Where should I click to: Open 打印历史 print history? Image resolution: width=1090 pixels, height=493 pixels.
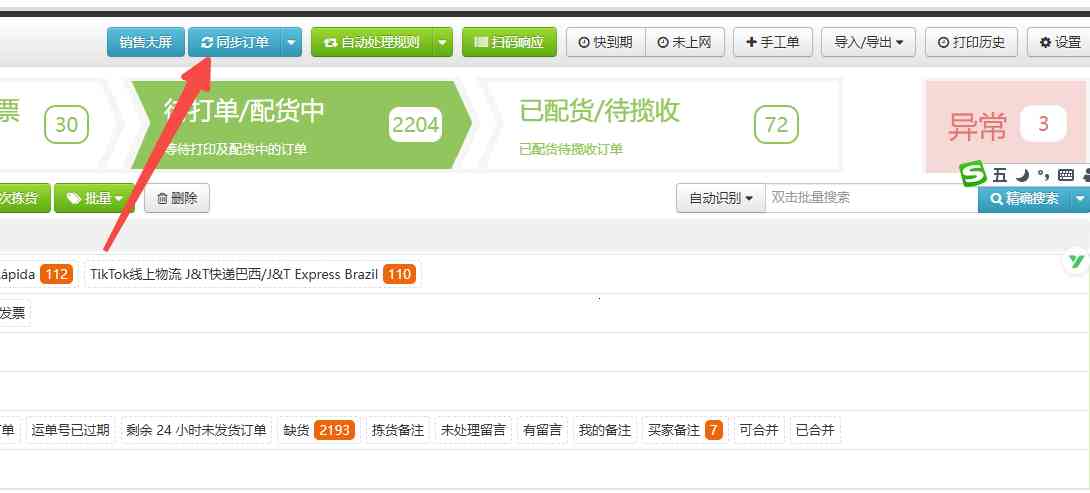(972, 42)
